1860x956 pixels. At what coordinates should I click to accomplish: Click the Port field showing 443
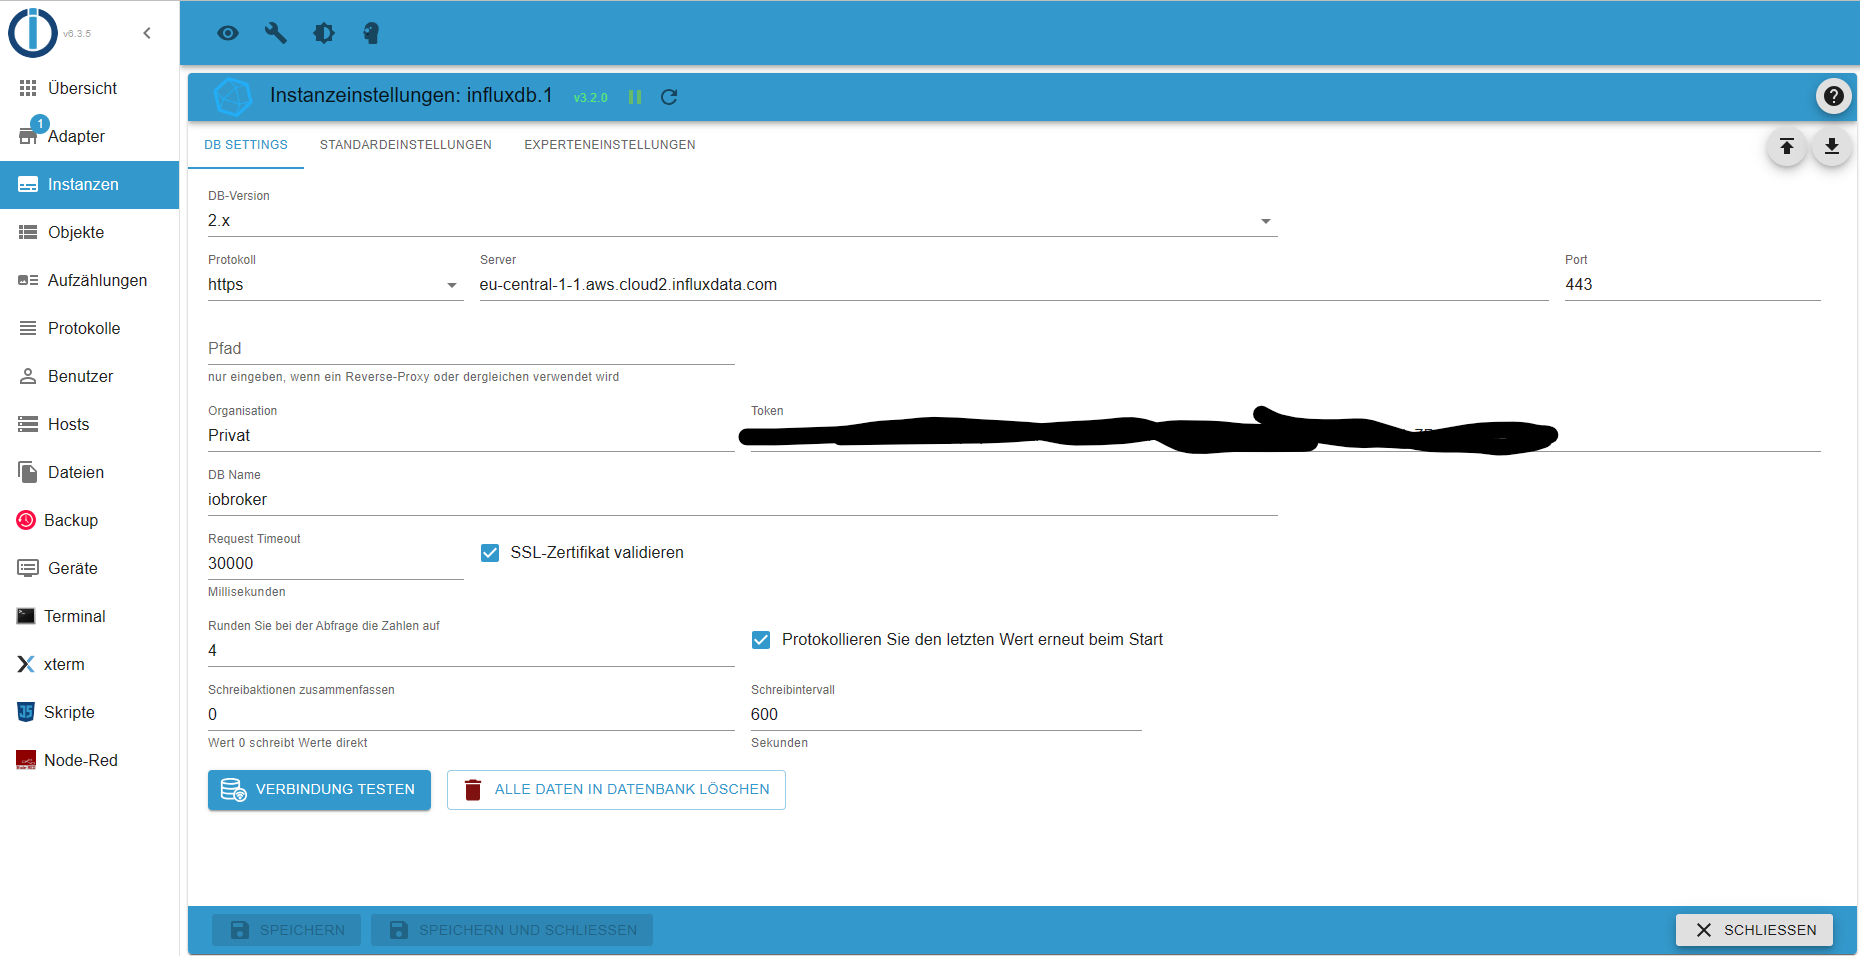coord(1693,285)
